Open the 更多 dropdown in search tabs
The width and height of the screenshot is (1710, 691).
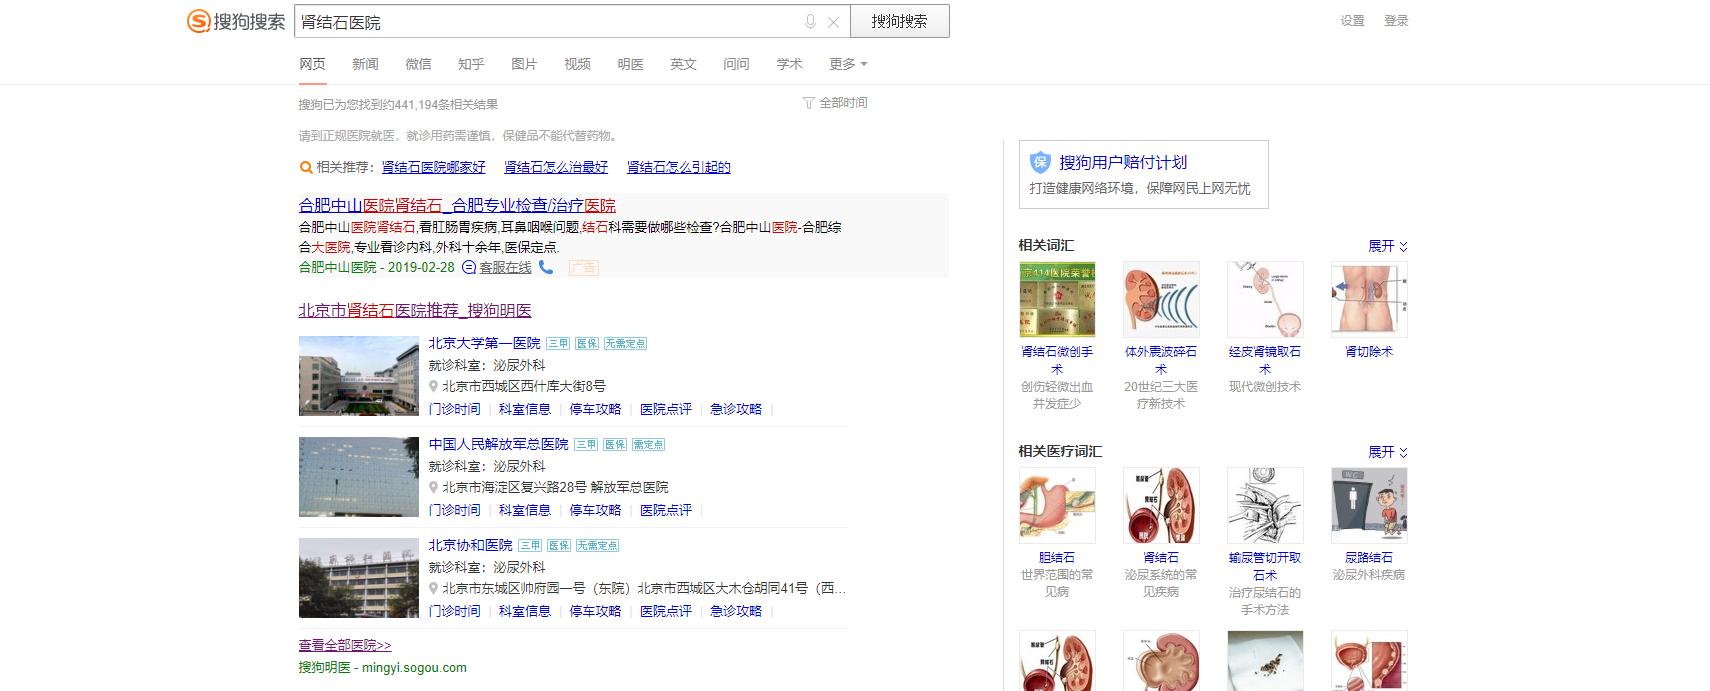point(848,64)
